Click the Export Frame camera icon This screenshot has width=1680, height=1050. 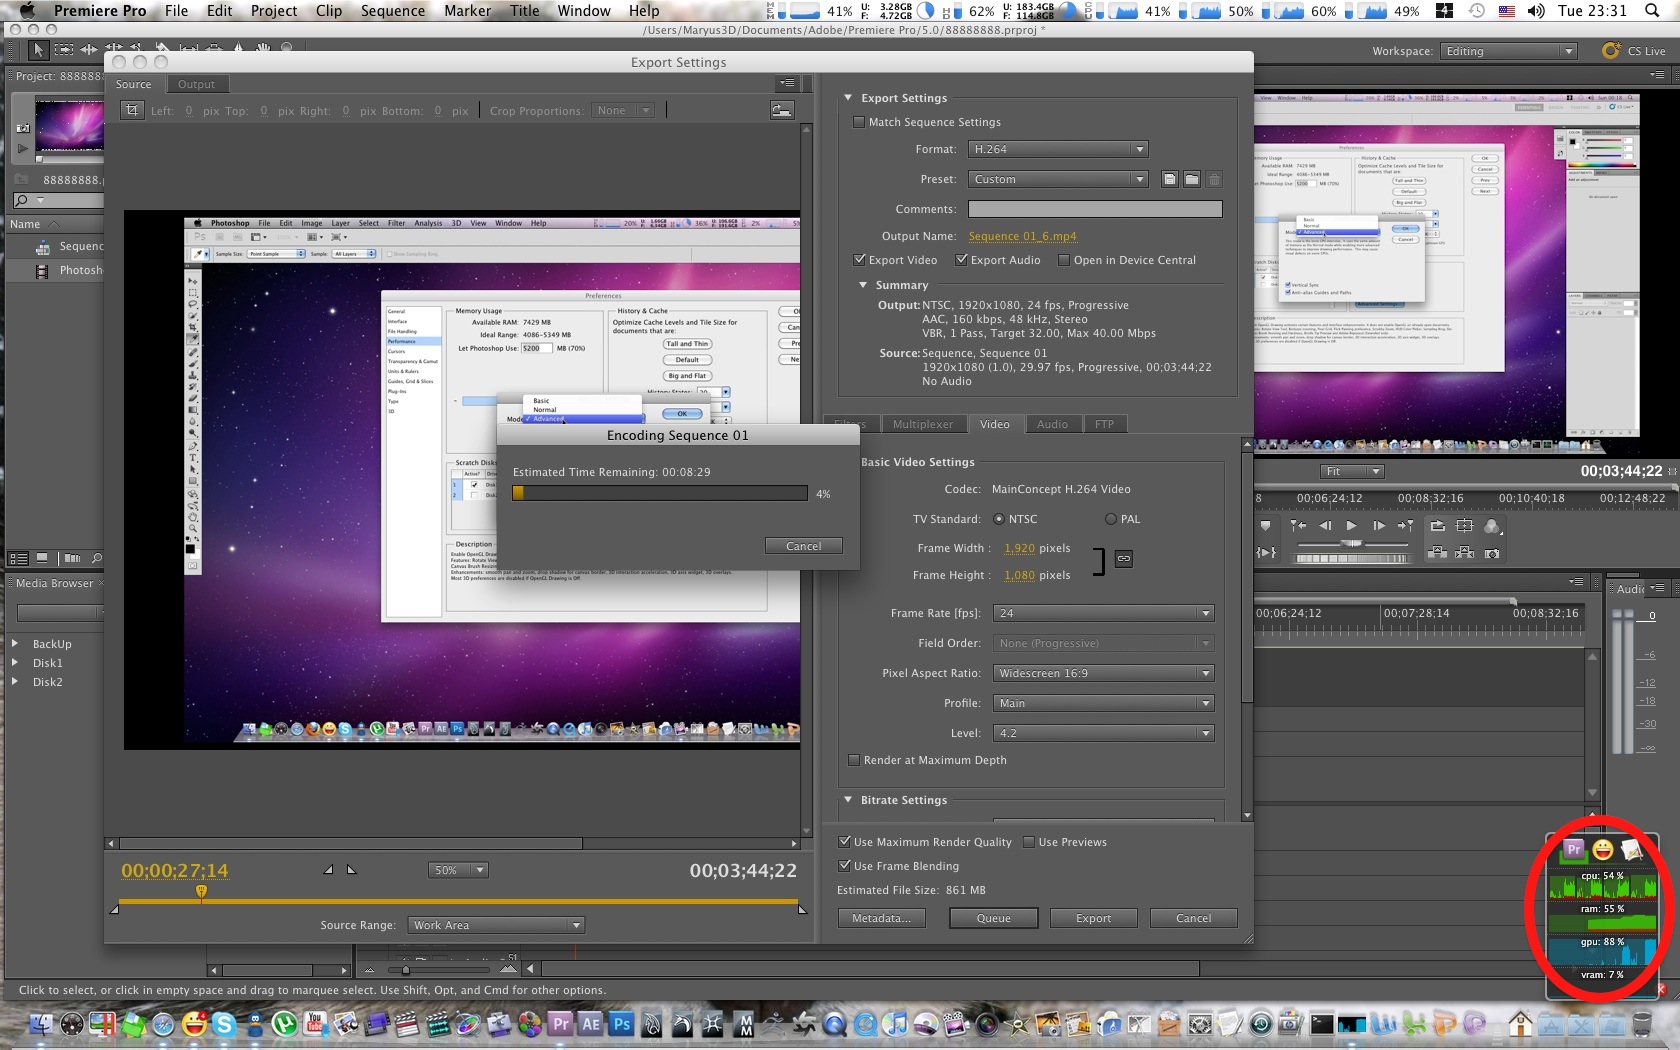(1492, 553)
